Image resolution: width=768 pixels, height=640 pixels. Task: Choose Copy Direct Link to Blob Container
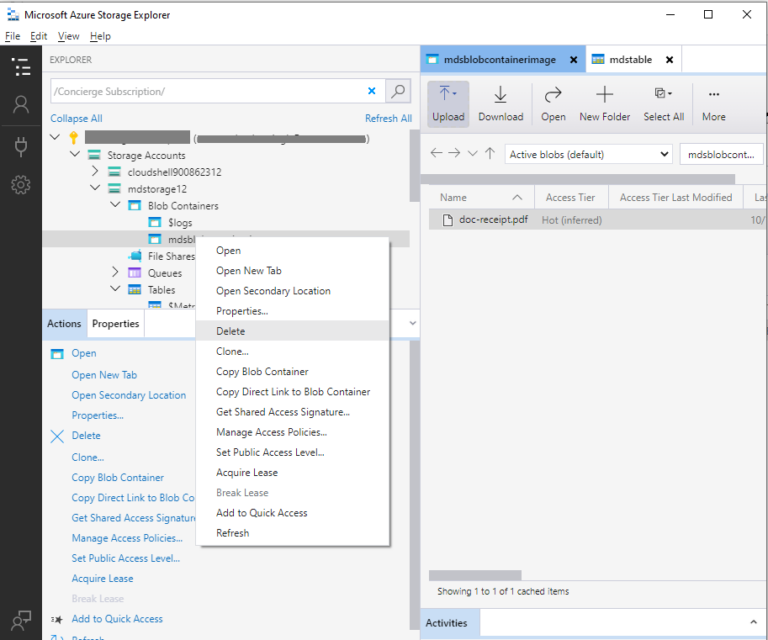[292, 392]
